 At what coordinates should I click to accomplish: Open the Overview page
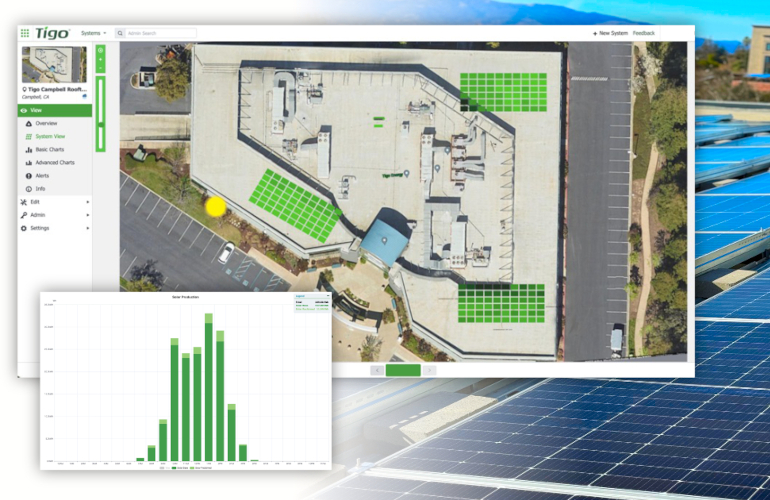(x=46, y=123)
